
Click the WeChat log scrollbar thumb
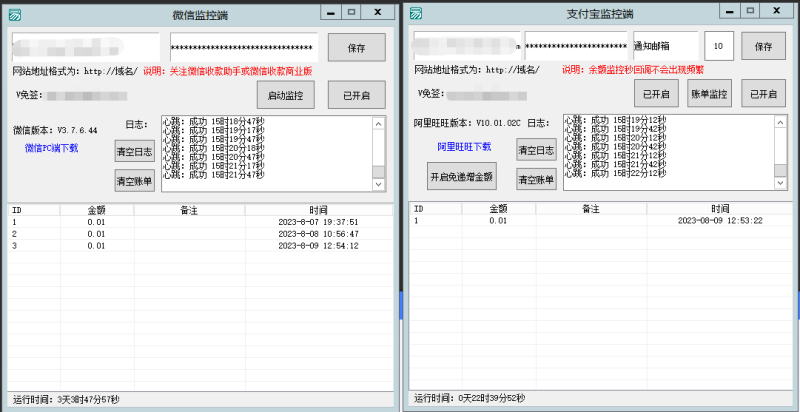[378, 171]
